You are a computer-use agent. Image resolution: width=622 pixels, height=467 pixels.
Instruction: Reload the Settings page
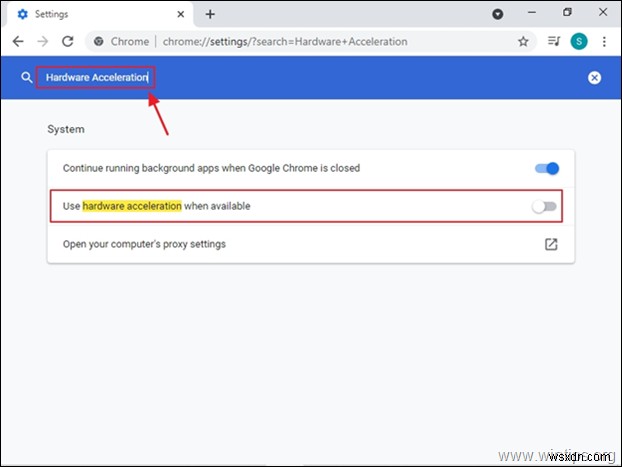(68, 41)
